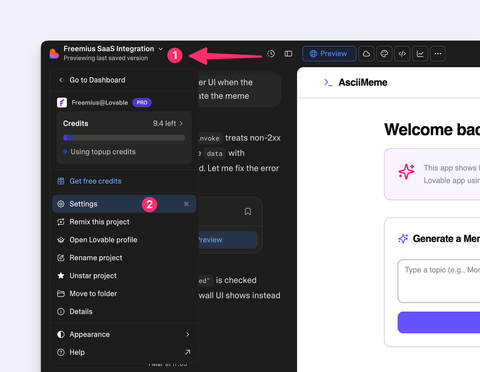Click the credits usage progress bar
Image resolution: width=480 pixels, height=372 pixels.
tap(124, 138)
